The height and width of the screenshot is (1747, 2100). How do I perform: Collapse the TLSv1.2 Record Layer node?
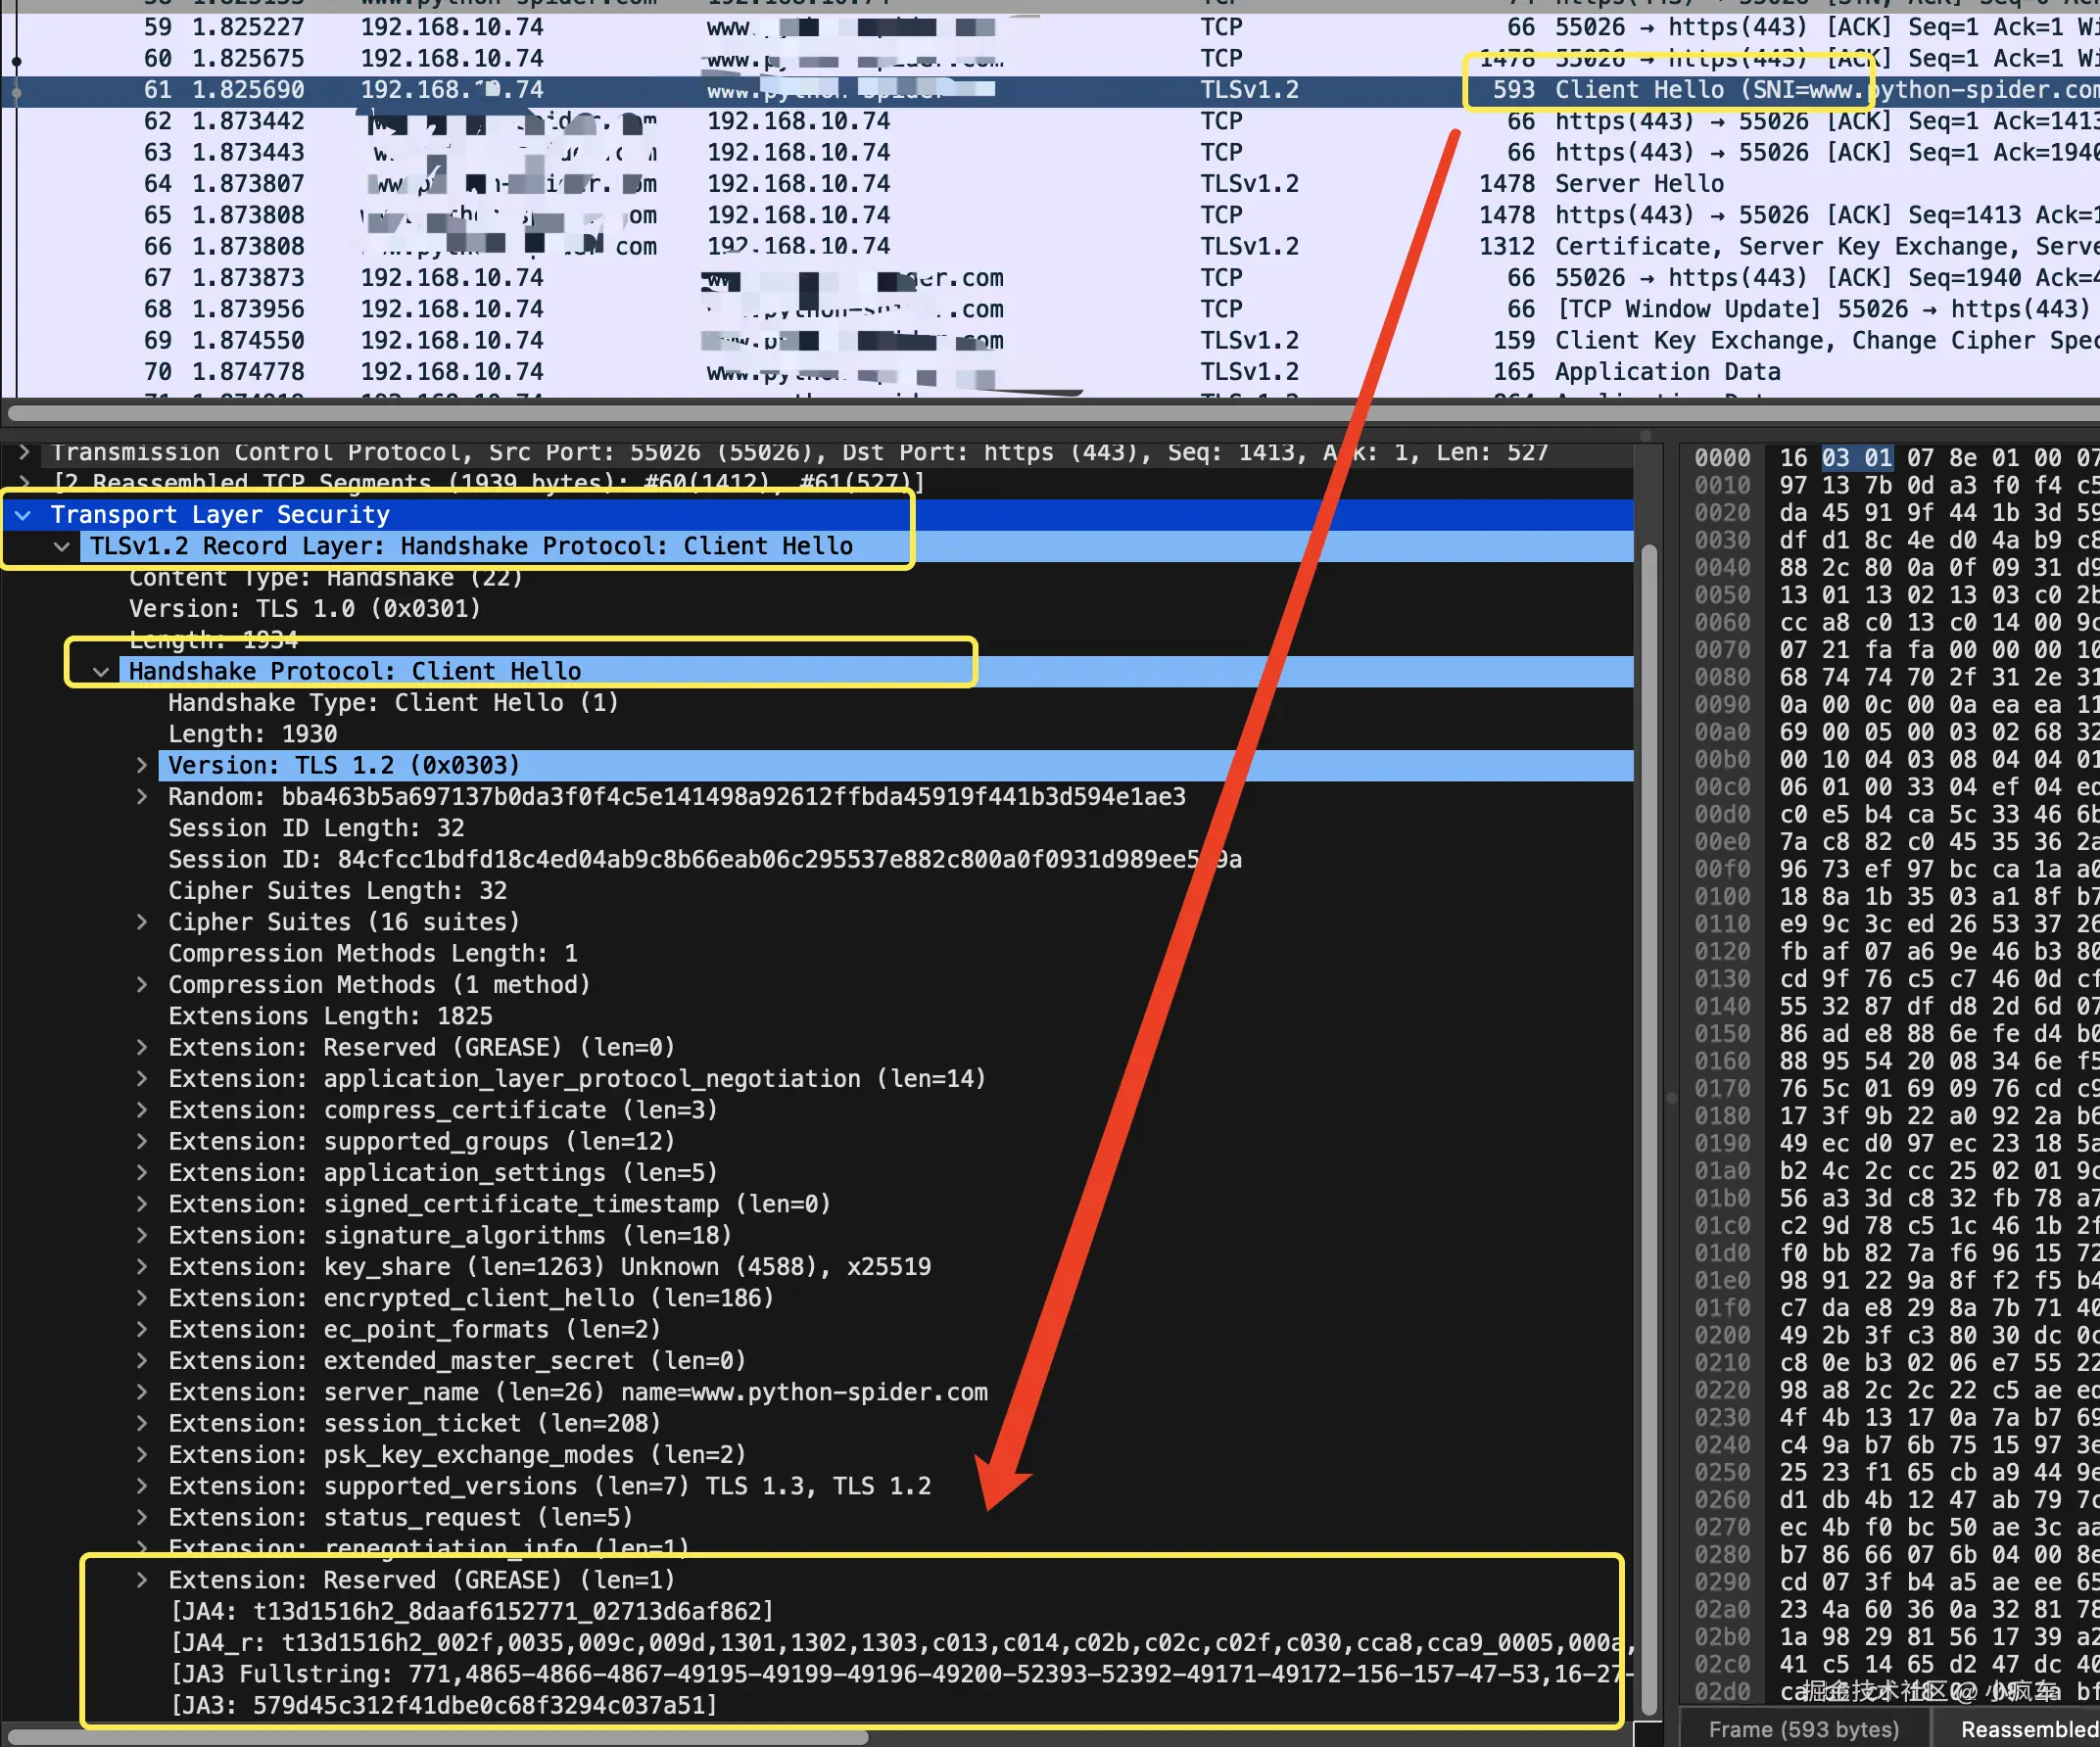click(62, 546)
